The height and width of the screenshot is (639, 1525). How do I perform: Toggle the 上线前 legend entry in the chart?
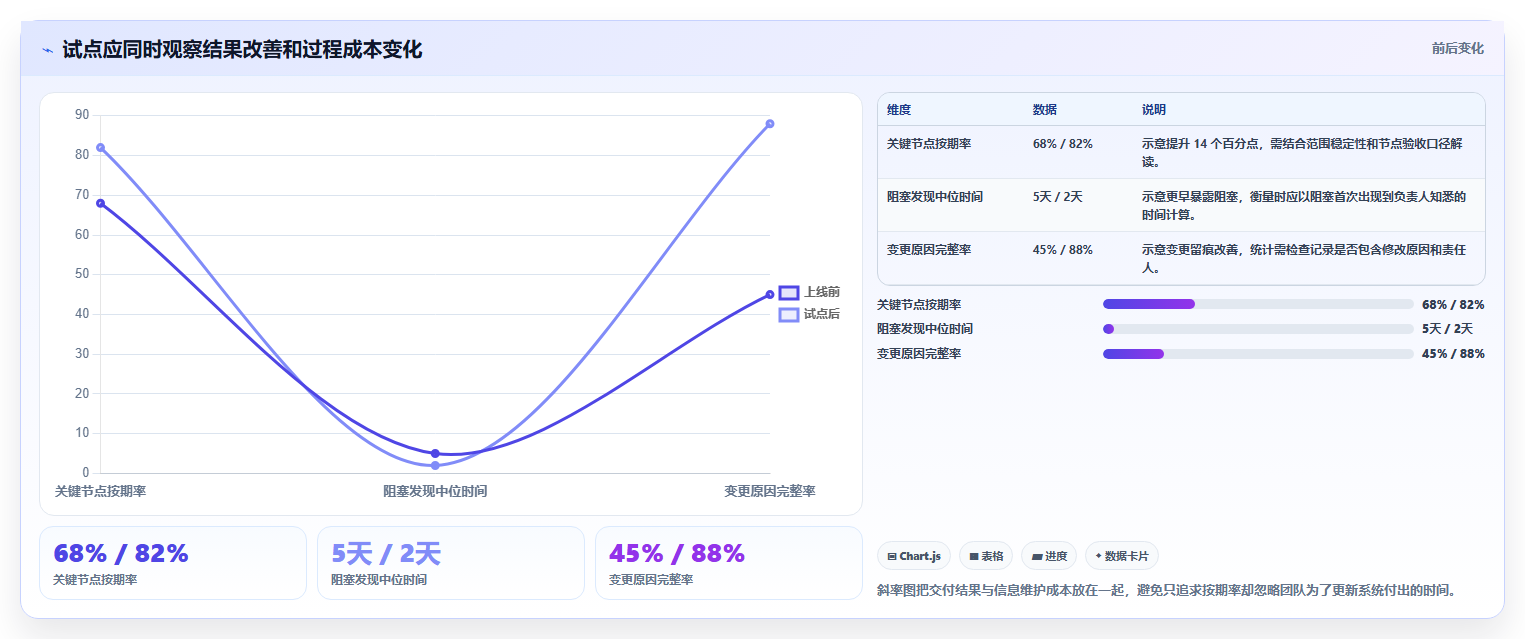[x=809, y=292]
